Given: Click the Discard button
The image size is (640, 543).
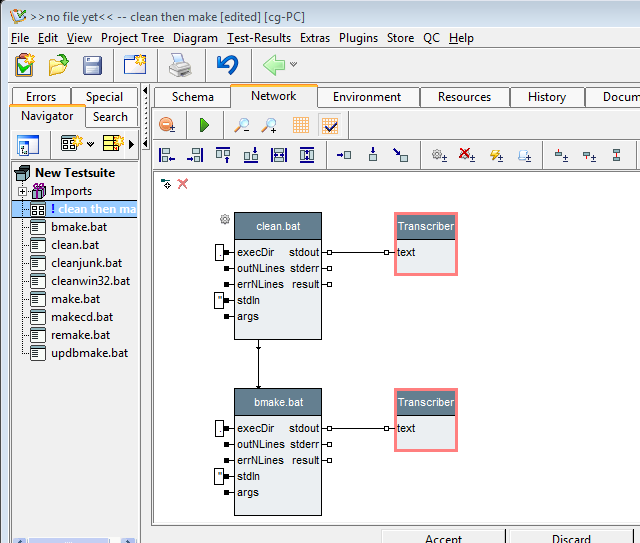Looking at the screenshot, I should tap(571, 538).
